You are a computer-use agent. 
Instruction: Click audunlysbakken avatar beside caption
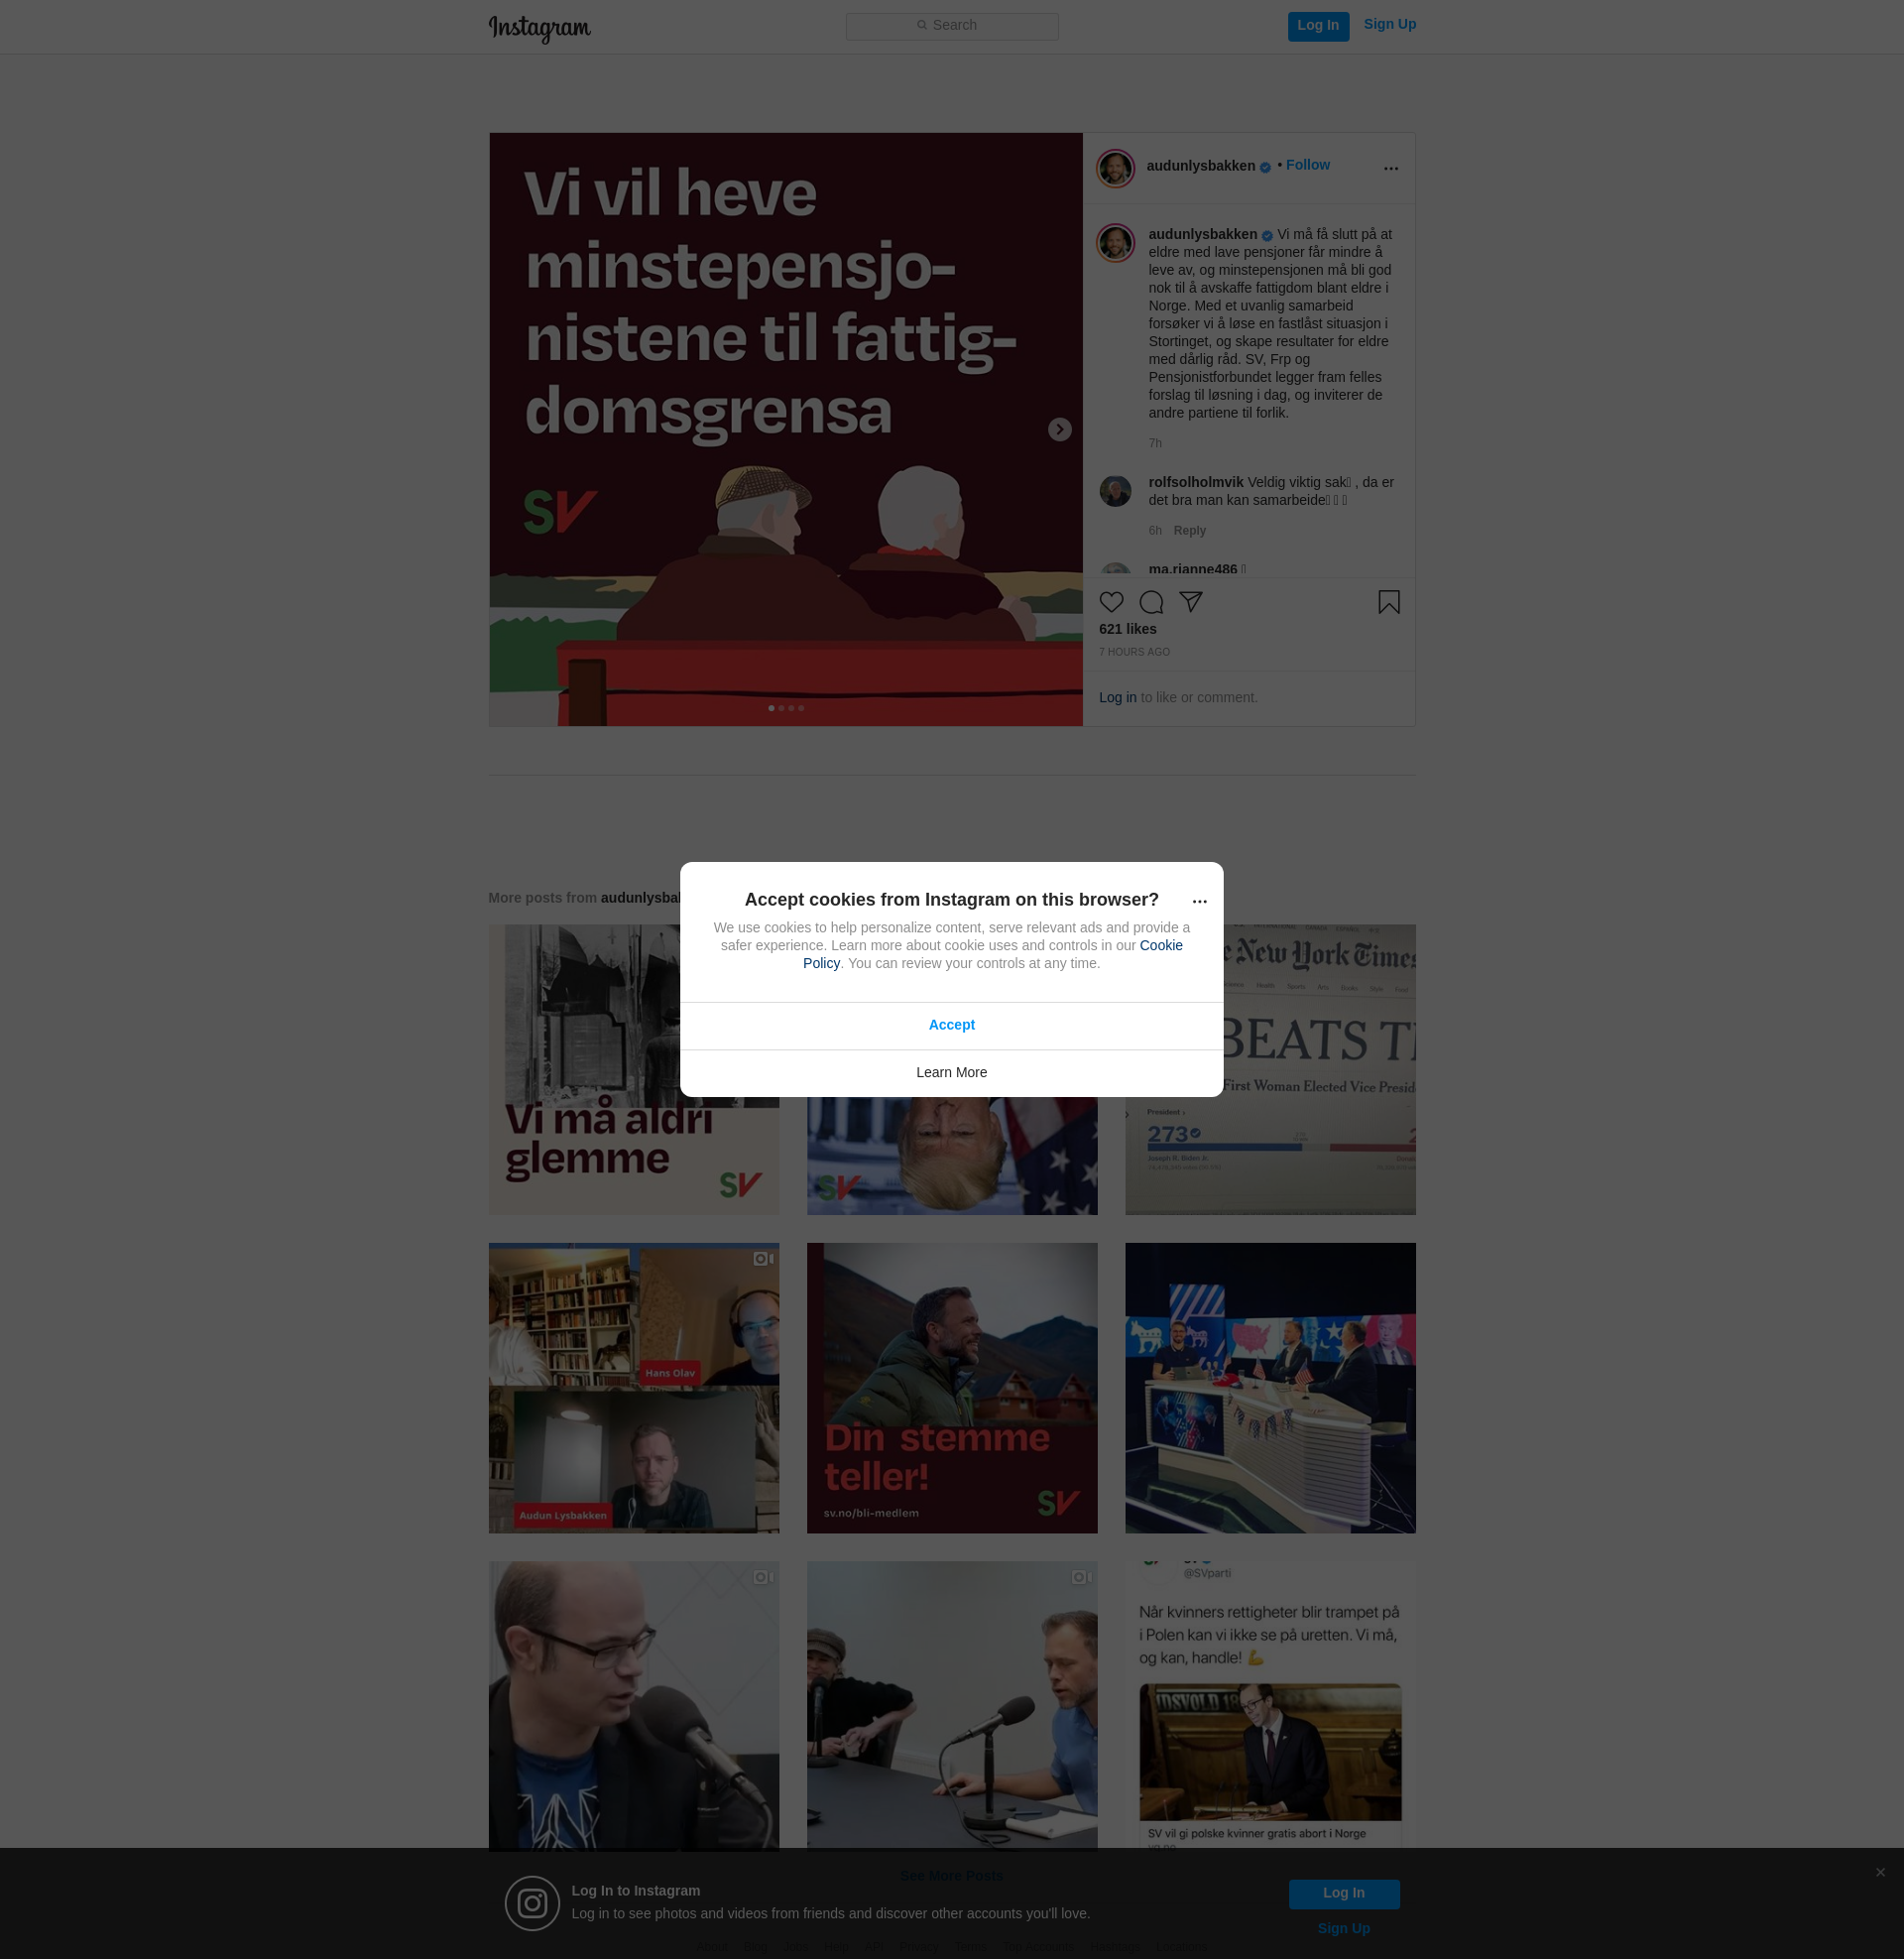(1114, 243)
